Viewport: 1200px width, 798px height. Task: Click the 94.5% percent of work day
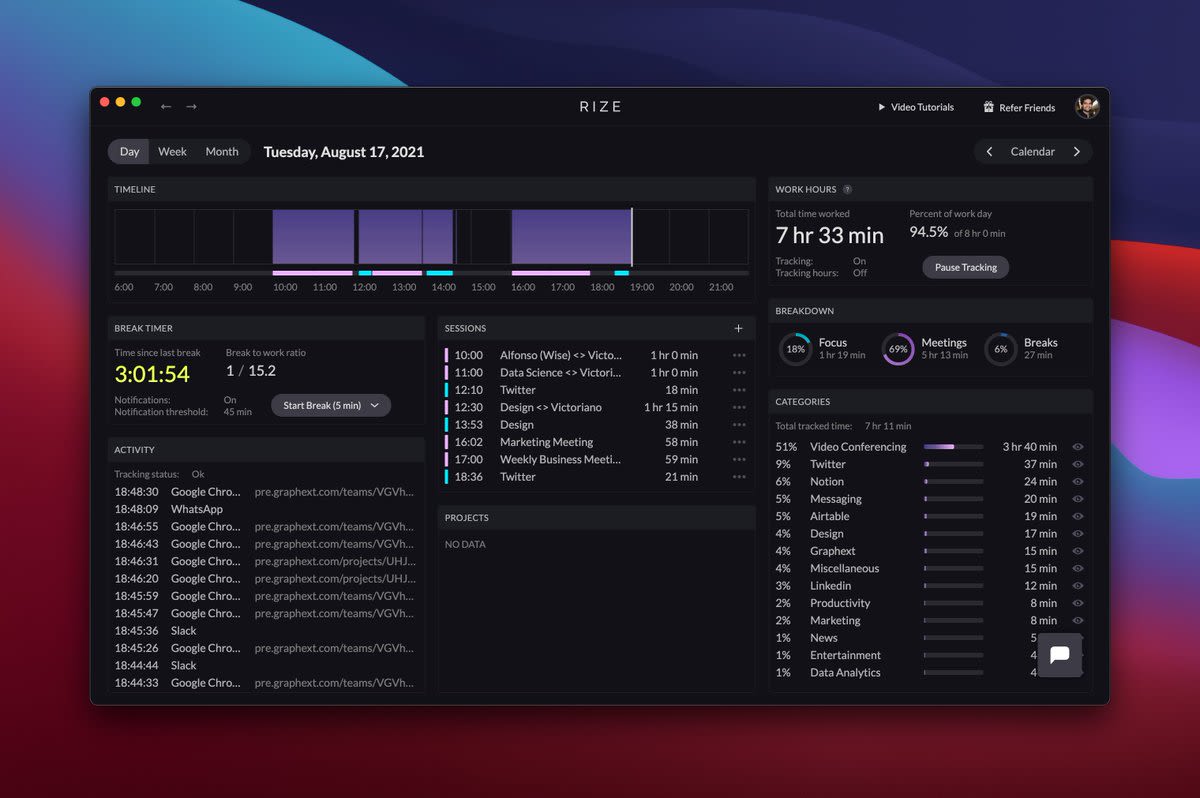click(x=929, y=232)
